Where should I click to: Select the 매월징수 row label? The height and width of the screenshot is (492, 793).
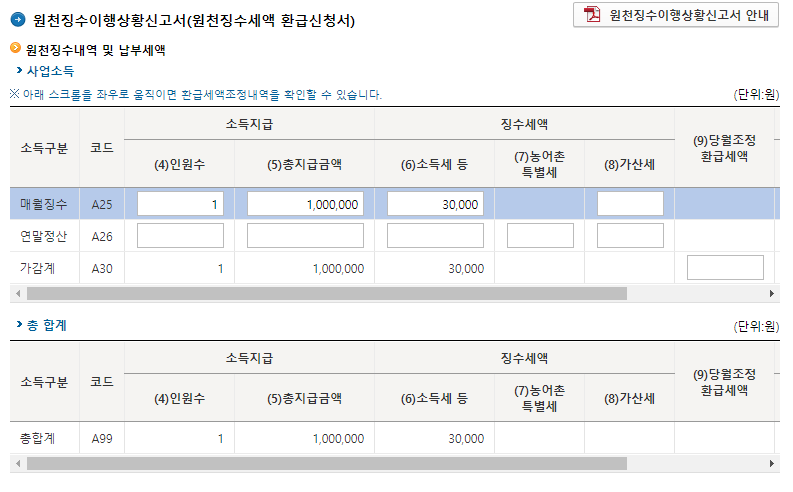pos(43,204)
